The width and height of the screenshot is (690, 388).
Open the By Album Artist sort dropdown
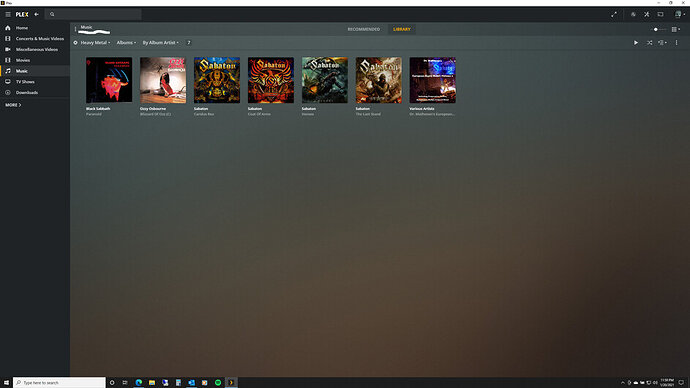[161, 43]
